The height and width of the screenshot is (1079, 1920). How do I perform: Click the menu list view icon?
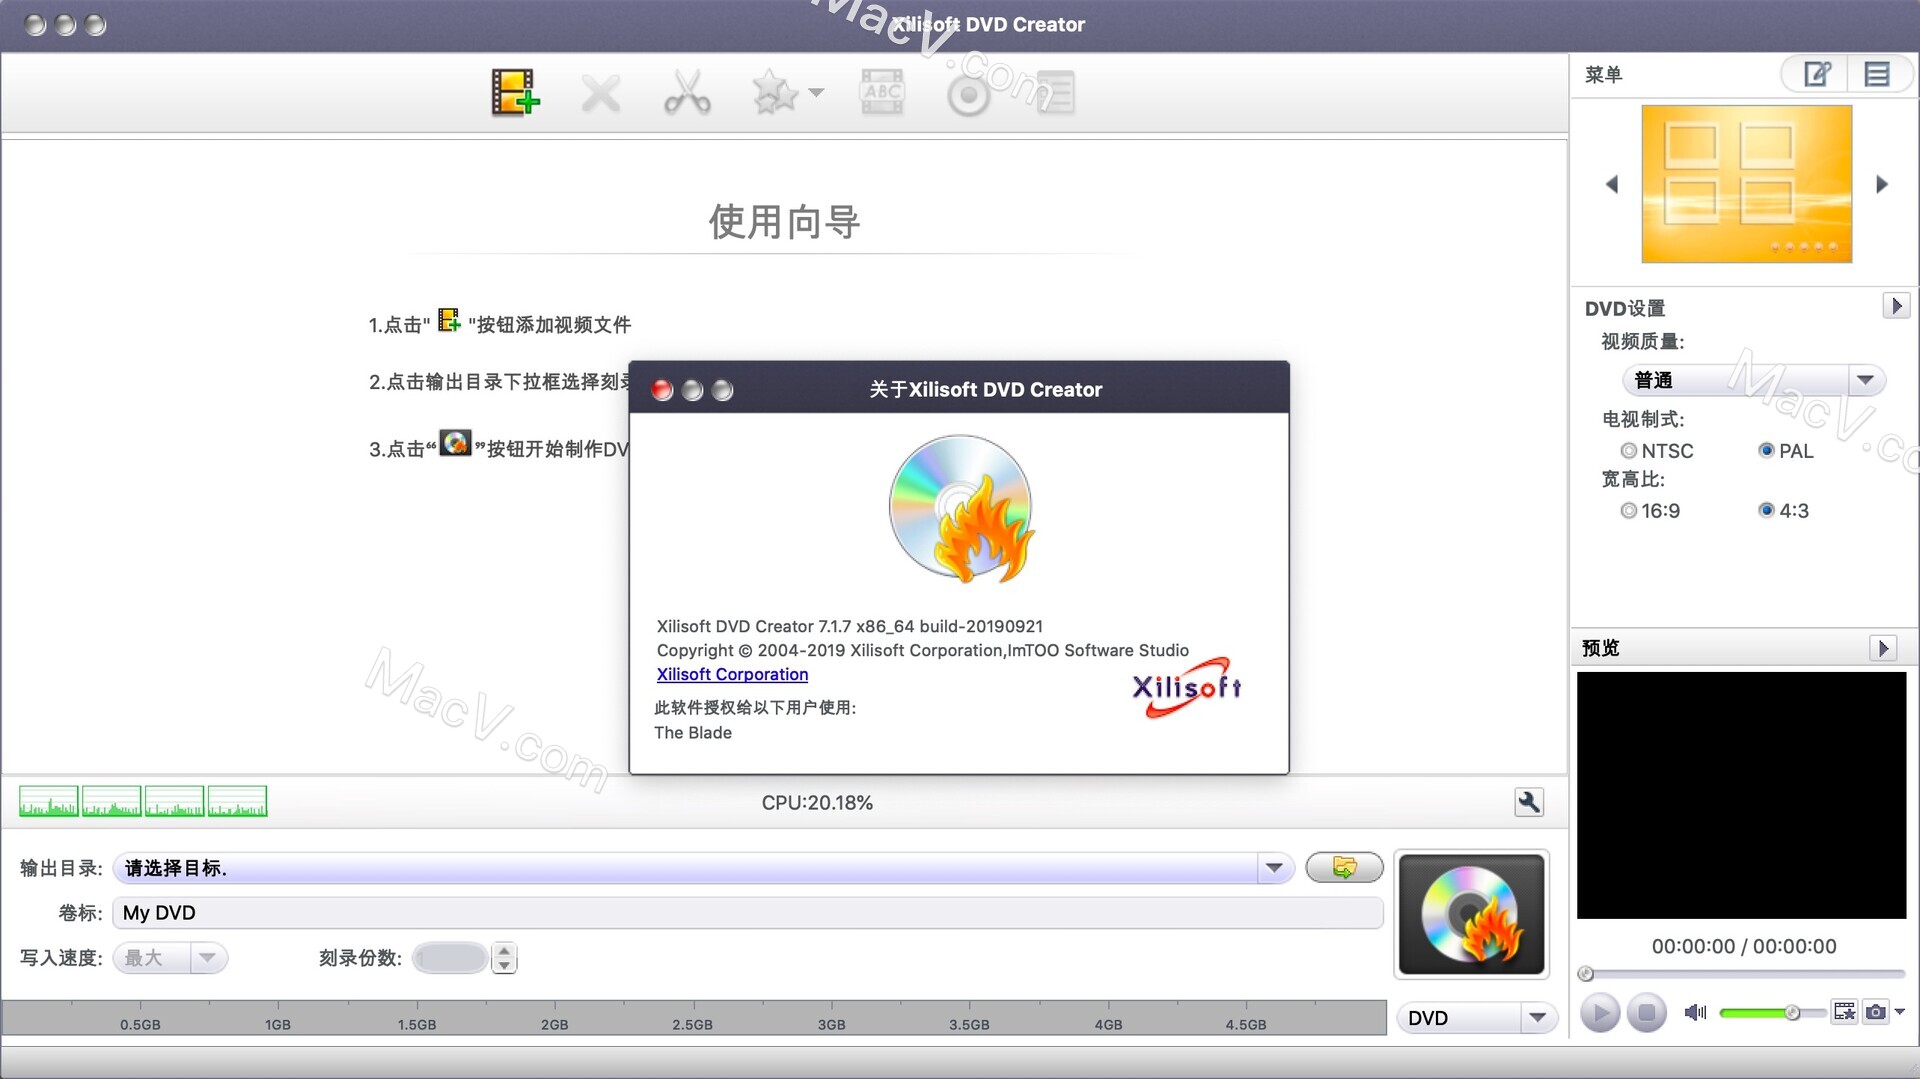click(1877, 74)
